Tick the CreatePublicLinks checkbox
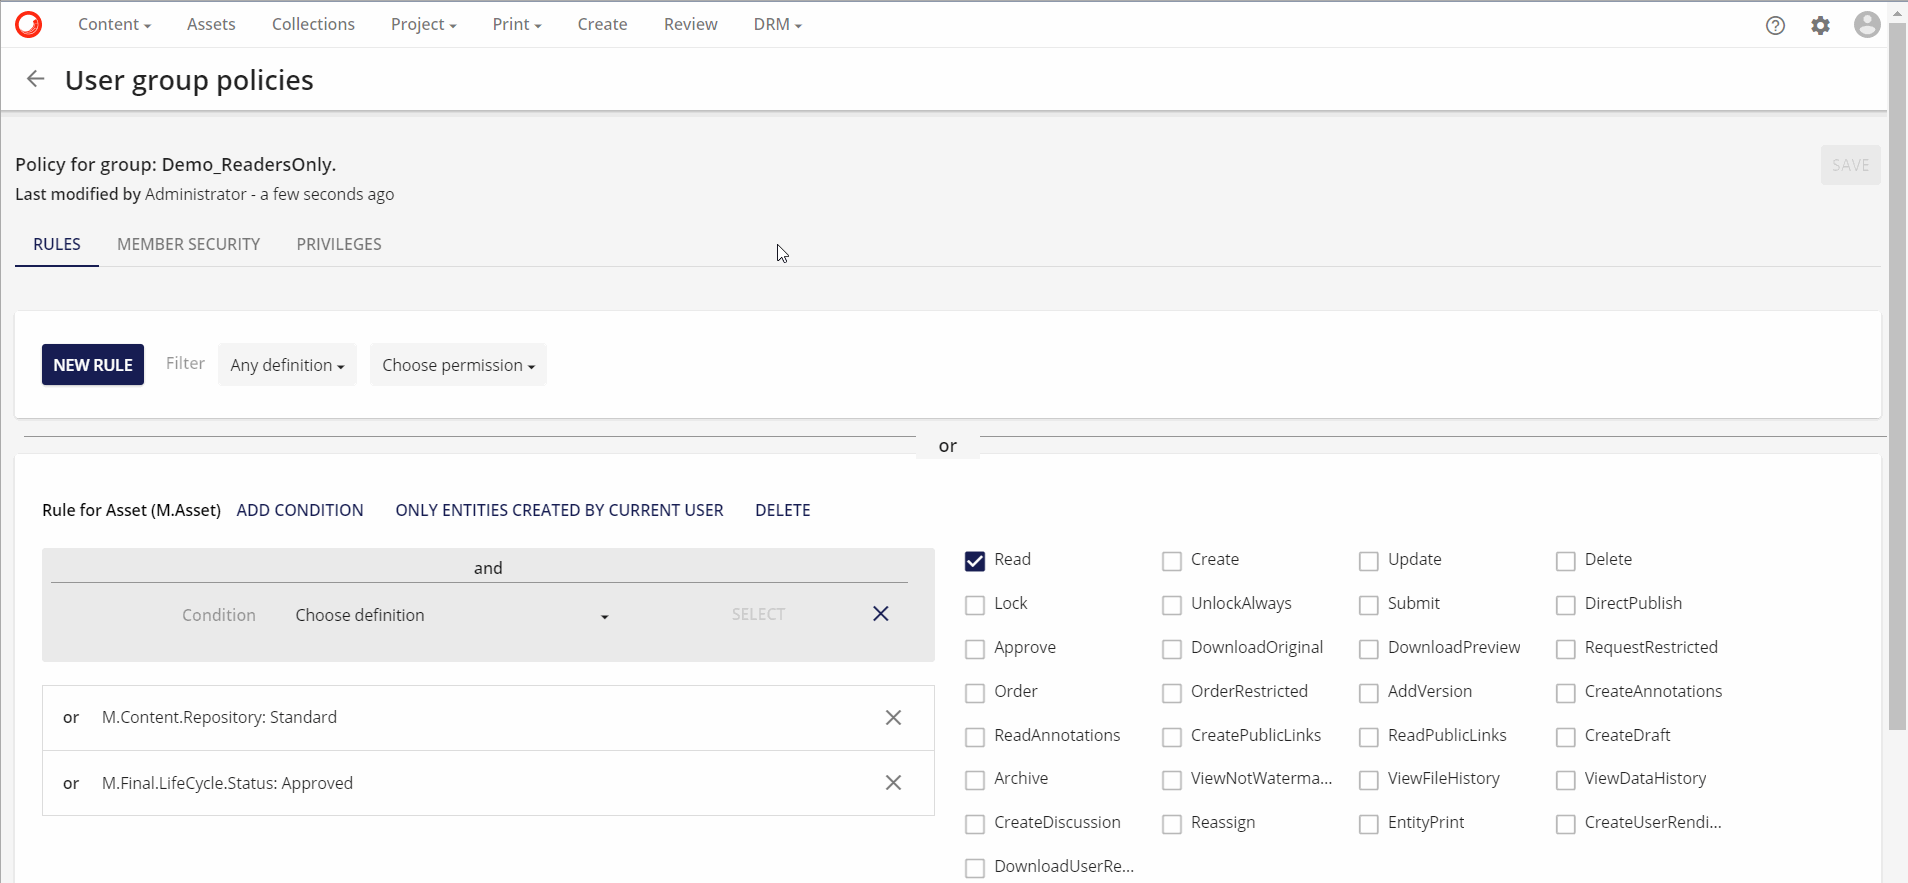1908x883 pixels. [x=1172, y=737]
